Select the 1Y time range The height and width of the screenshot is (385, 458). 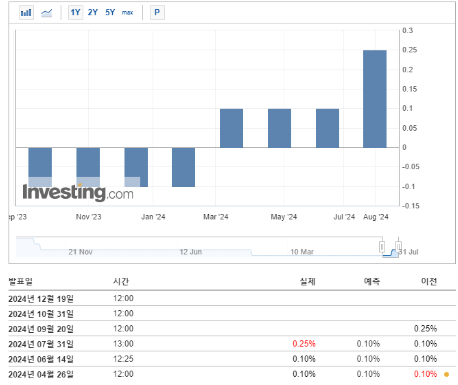[75, 13]
